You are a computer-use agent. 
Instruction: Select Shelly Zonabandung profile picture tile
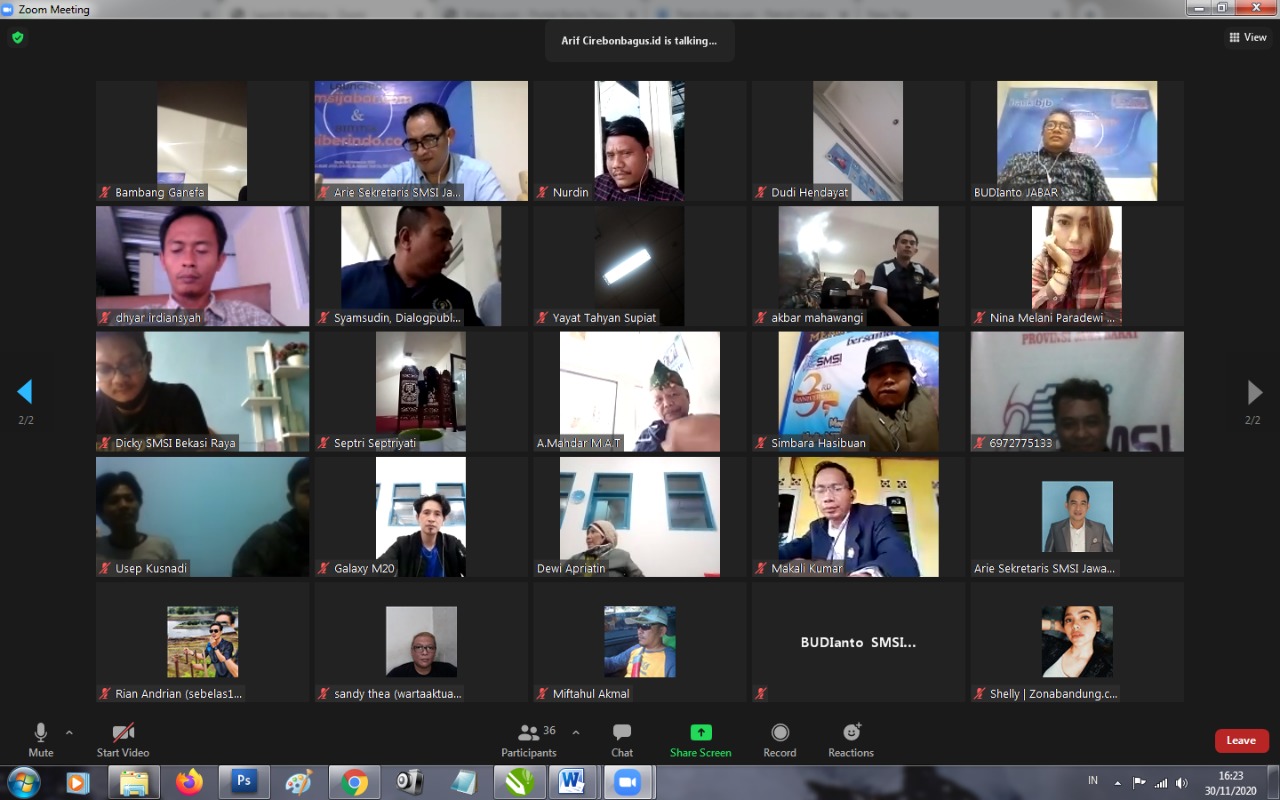1077,642
